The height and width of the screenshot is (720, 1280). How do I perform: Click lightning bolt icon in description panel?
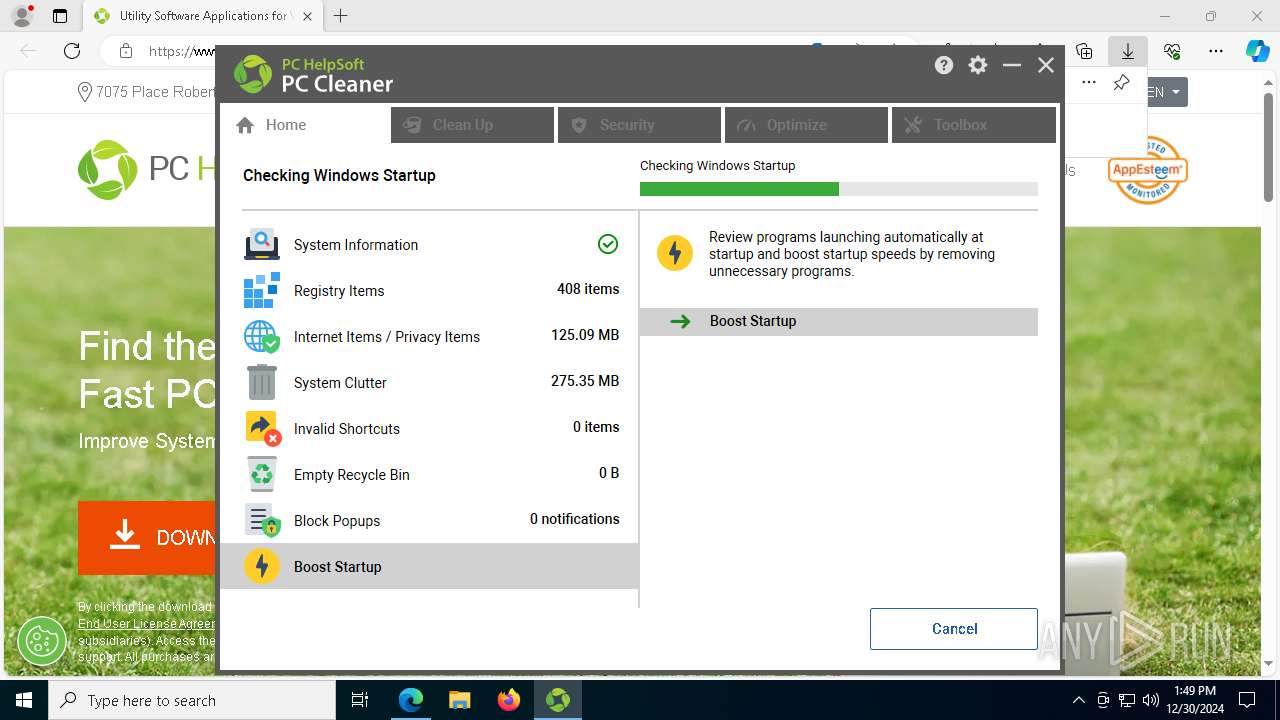[x=675, y=253]
